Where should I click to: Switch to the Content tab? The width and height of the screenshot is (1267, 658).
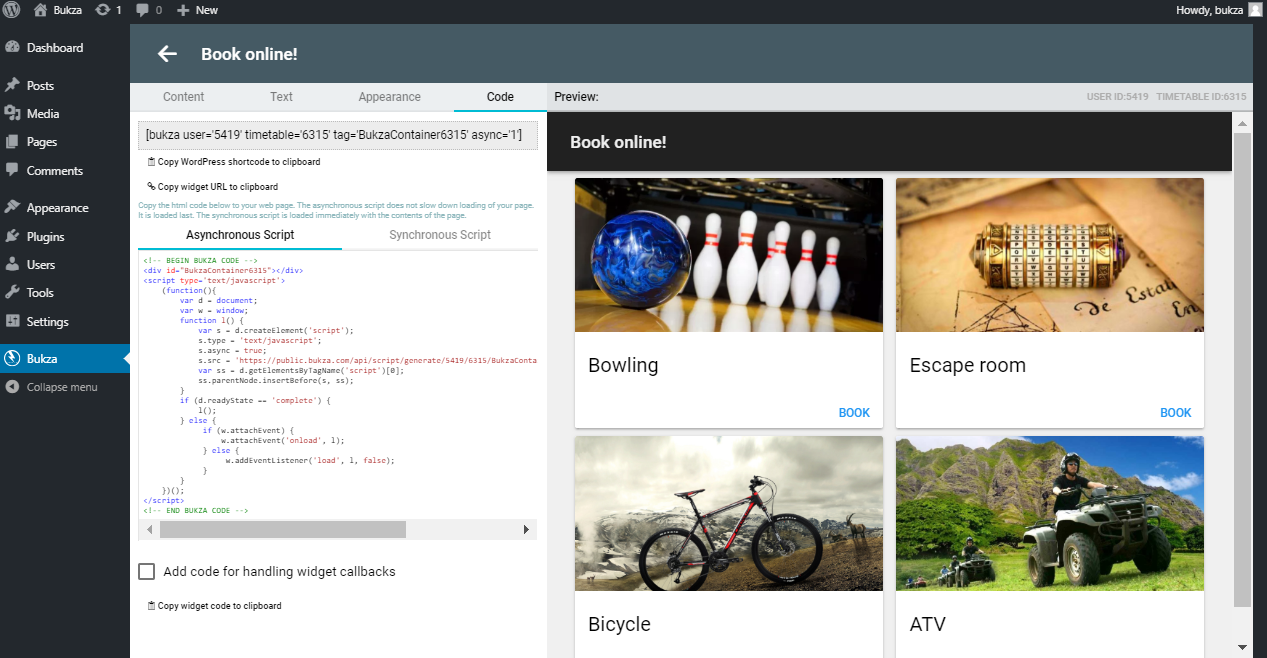pos(184,97)
